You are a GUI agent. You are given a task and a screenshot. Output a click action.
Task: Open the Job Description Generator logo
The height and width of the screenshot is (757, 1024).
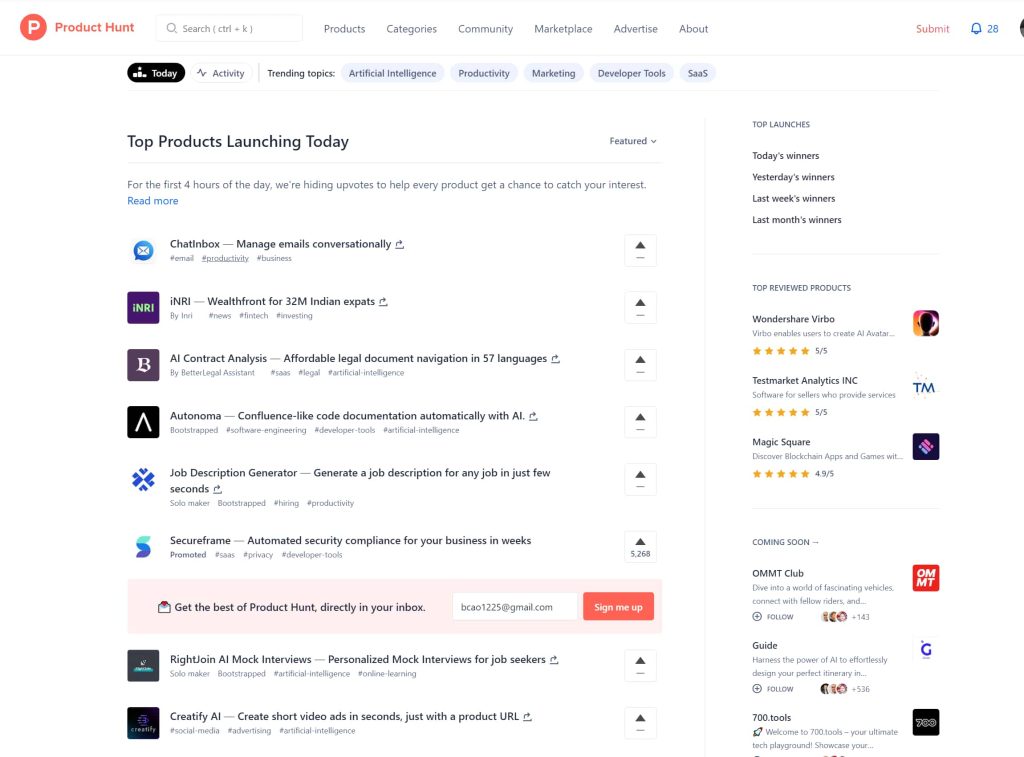(143, 479)
